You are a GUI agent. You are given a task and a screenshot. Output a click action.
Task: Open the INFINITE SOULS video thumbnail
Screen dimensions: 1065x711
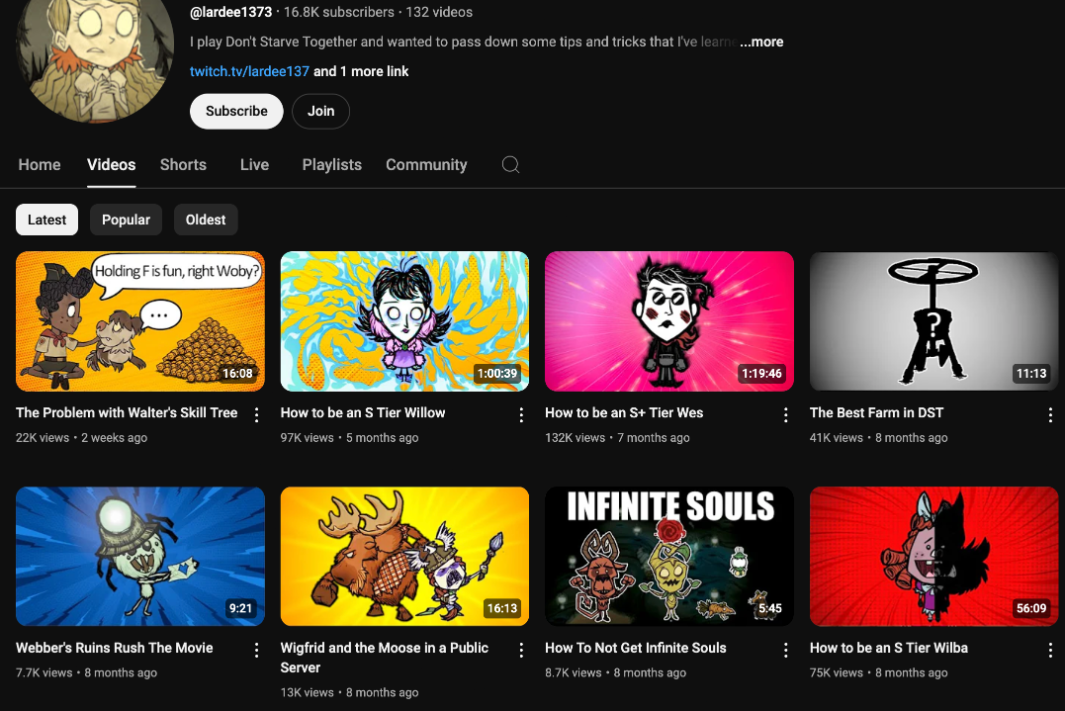pos(669,556)
